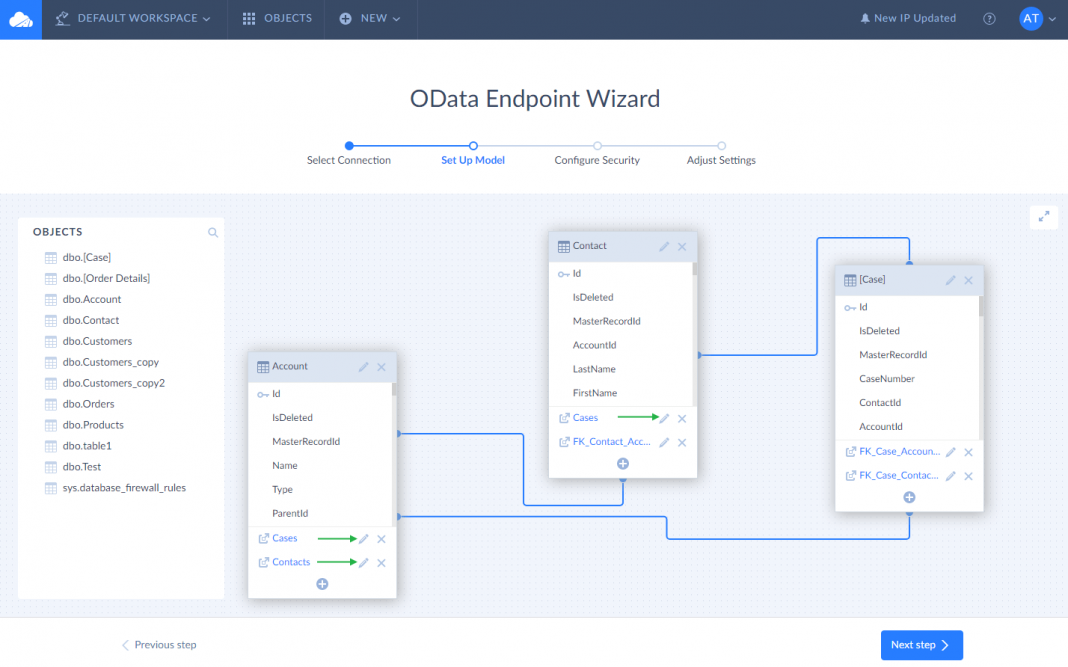Open the help question mark icon
Image resolution: width=1068 pixels, height=667 pixels.
(989, 18)
